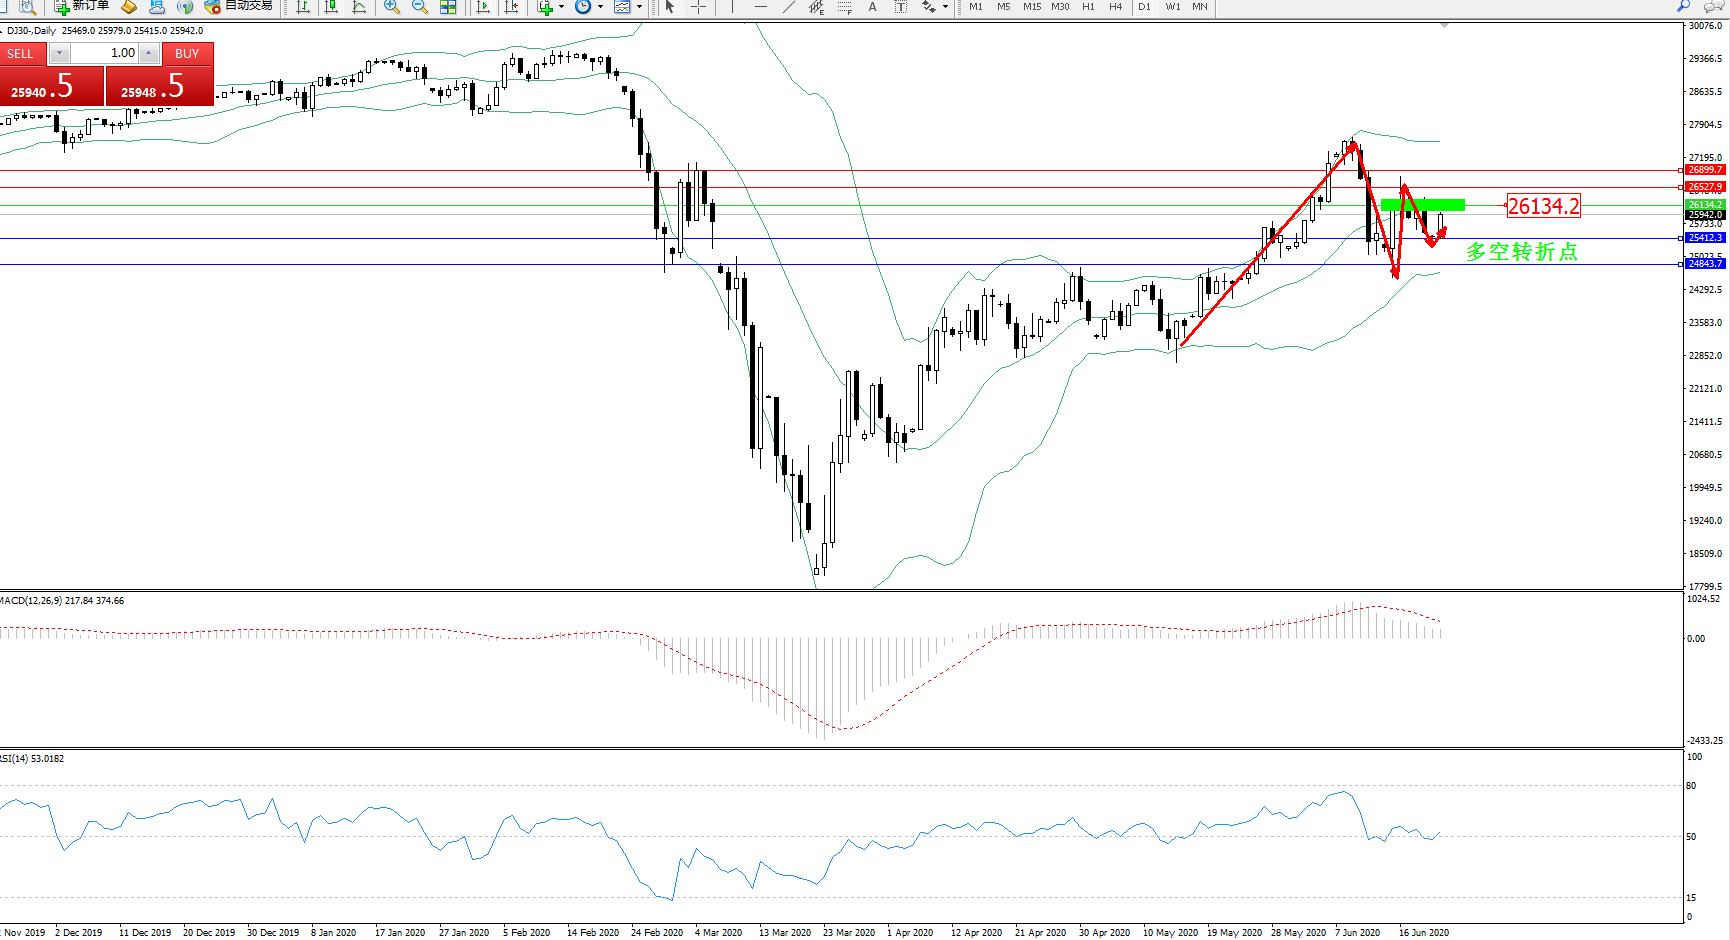Screen dimensions: 1730x940
Task: Switch to W1 timeframe
Action: pos(1172,7)
